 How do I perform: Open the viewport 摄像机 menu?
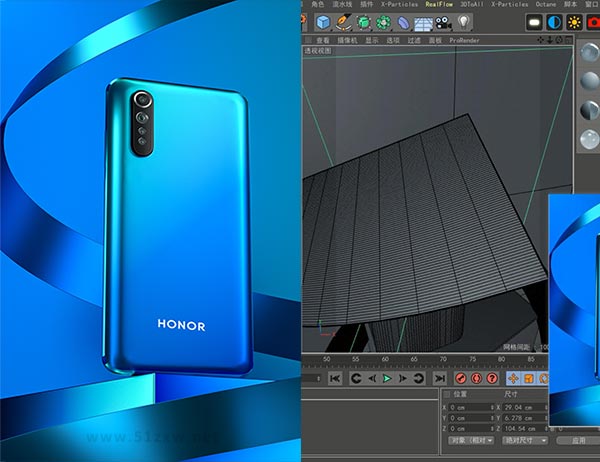(x=347, y=40)
